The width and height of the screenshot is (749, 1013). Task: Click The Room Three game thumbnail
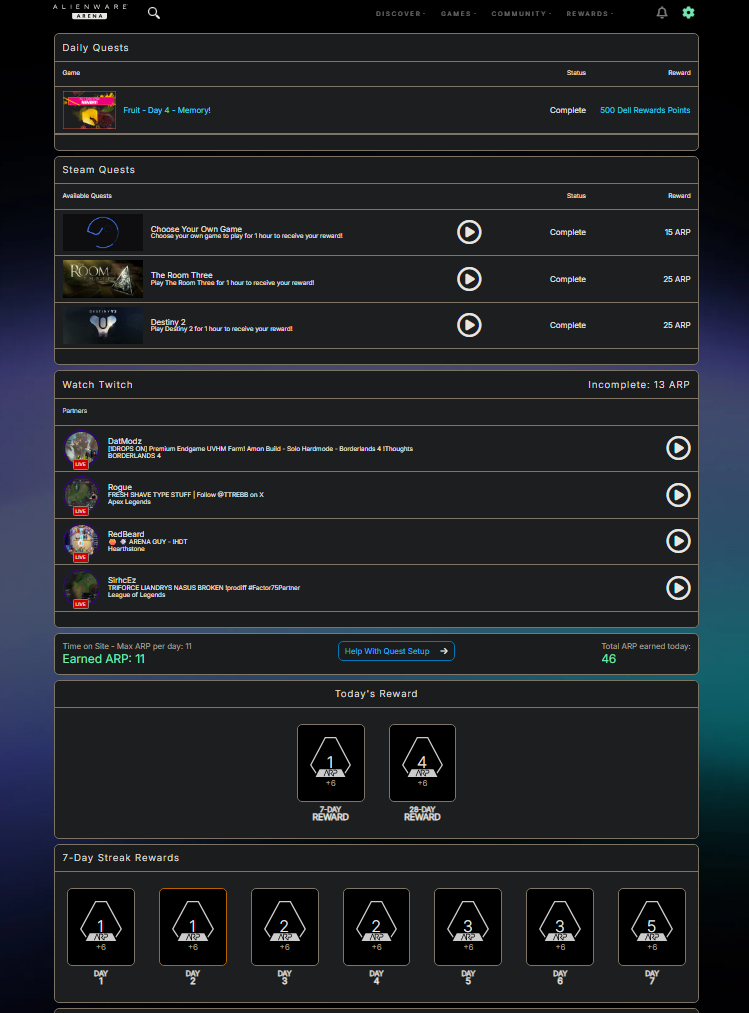(x=103, y=279)
